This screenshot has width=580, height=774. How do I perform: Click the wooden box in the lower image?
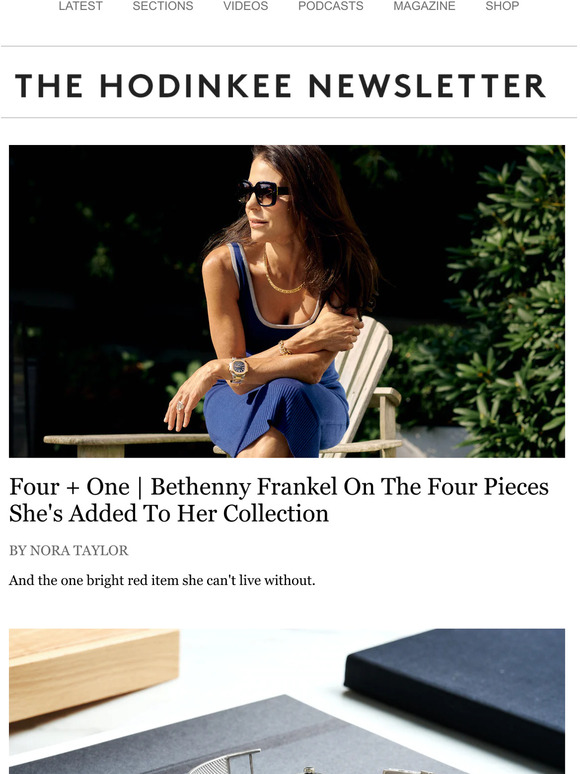(94, 672)
